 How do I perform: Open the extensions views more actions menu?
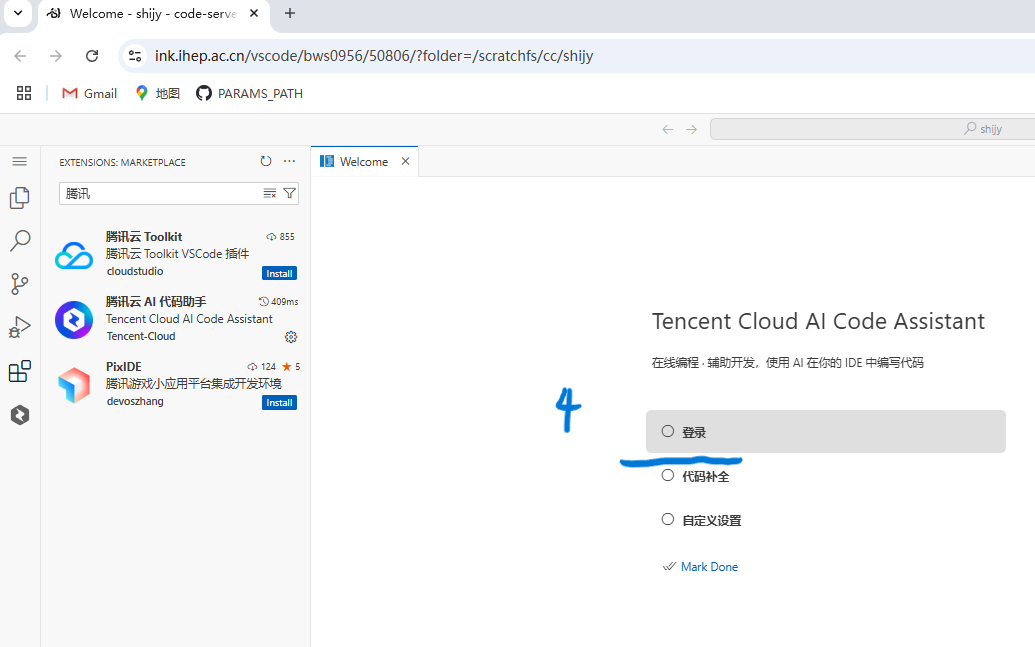[x=289, y=162]
